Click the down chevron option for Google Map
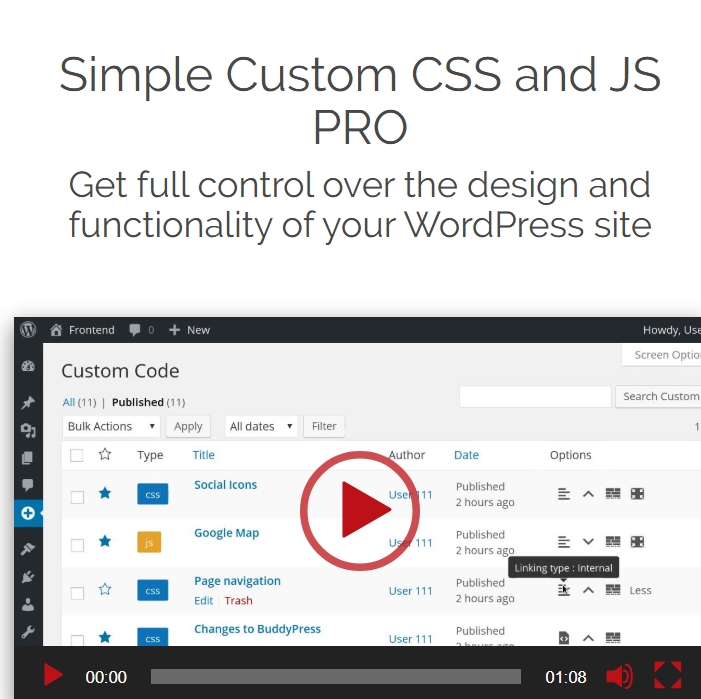The image size is (701, 699). [x=588, y=542]
